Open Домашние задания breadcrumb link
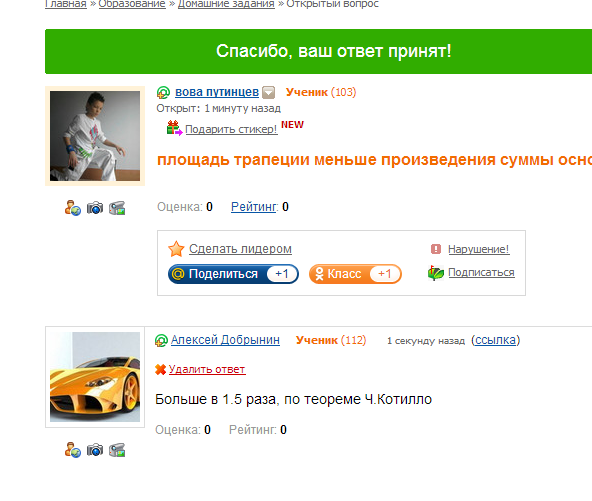This screenshot has width=592, height=501. pos(226,4)
